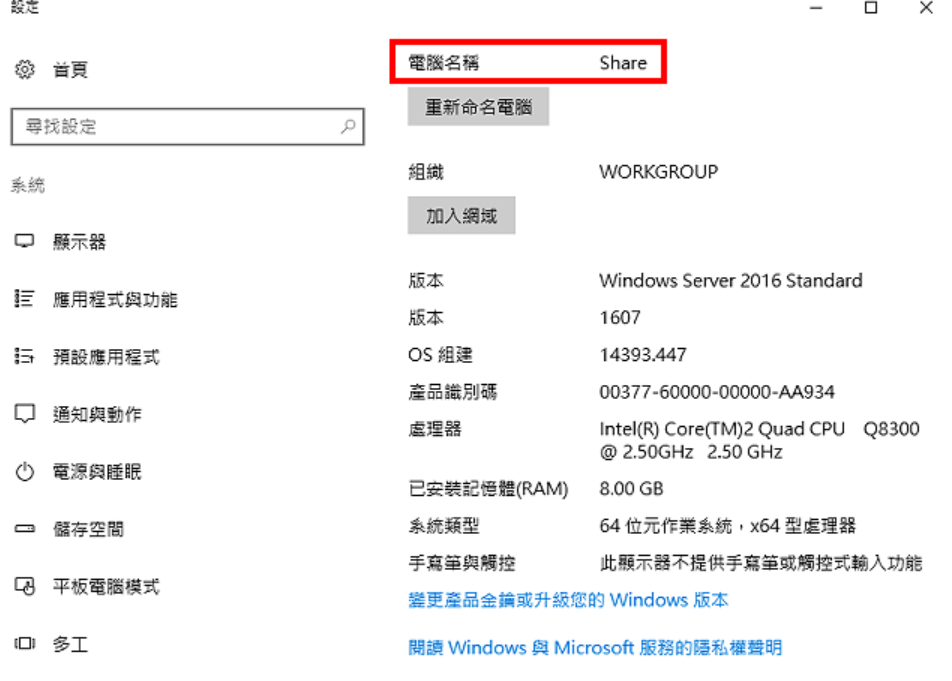Open the Microsoft services privacy statement link
Viewport: 952px width, 681px height.
595,648
